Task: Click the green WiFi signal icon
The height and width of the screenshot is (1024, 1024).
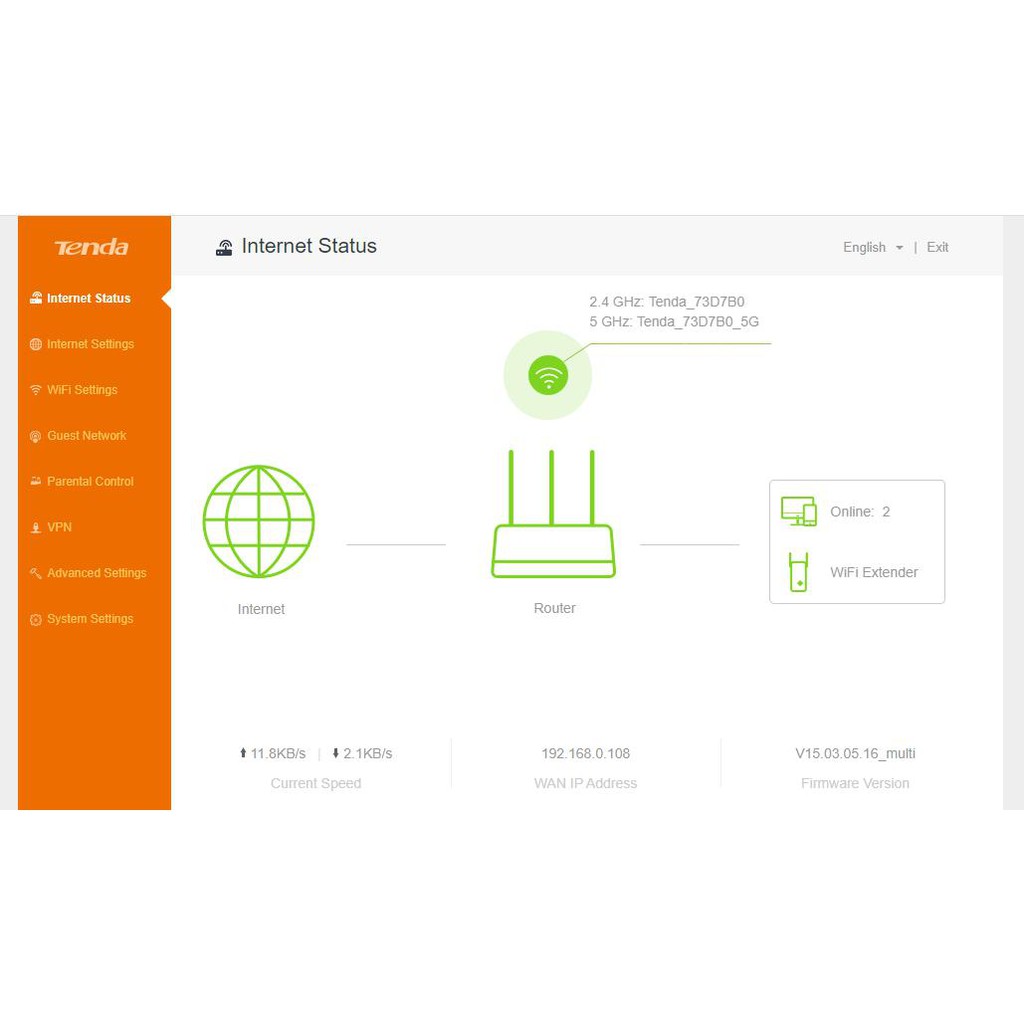Action: tap(548, 375)
